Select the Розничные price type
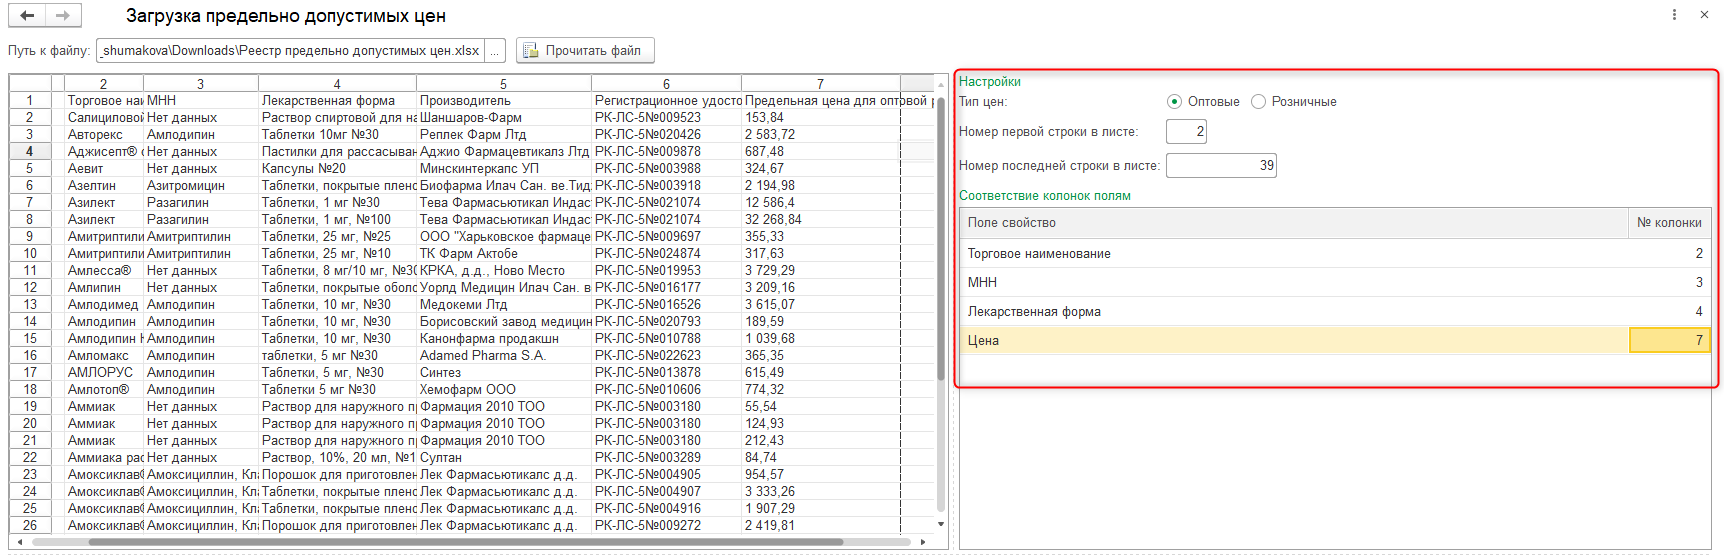The width and height of the screenshot is (1724, 556). pos(1259,102)
